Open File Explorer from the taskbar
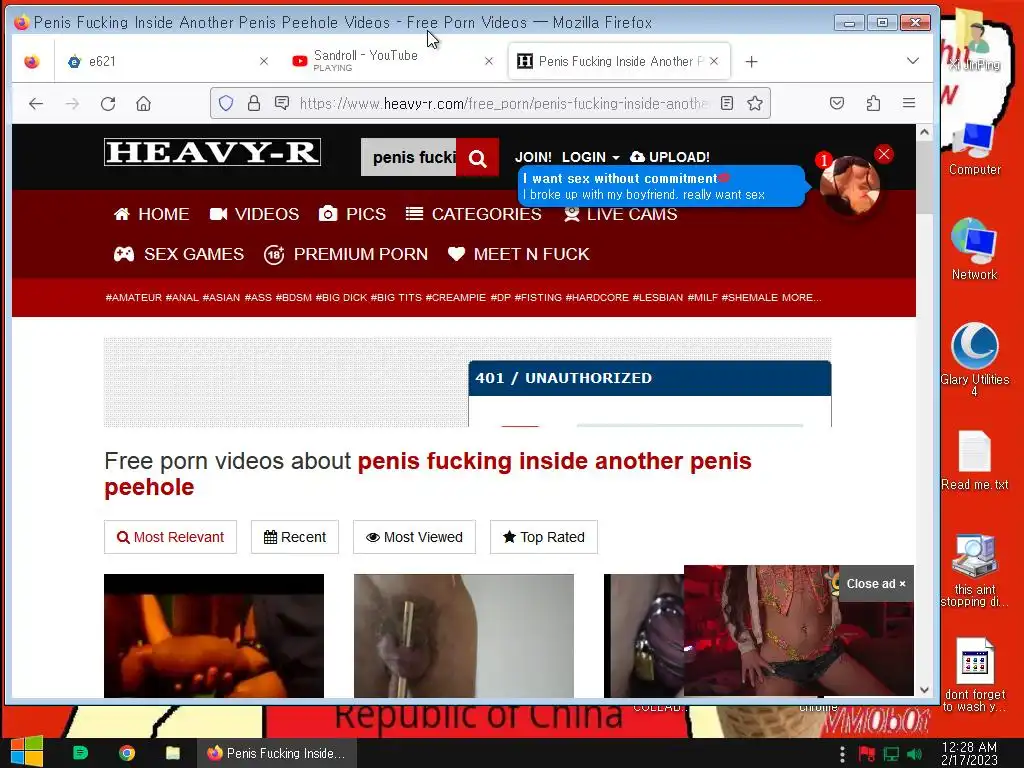 (173, 753)
